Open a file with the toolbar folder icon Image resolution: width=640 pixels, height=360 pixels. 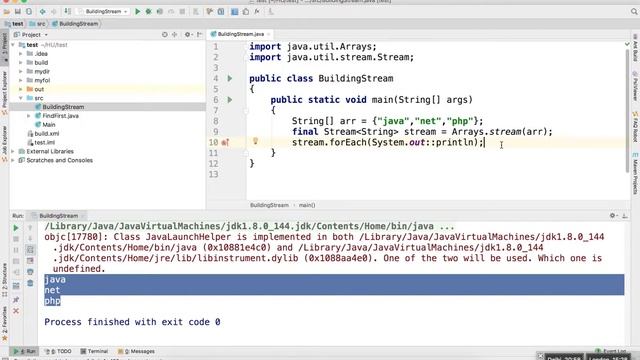[x=7, y=11]
